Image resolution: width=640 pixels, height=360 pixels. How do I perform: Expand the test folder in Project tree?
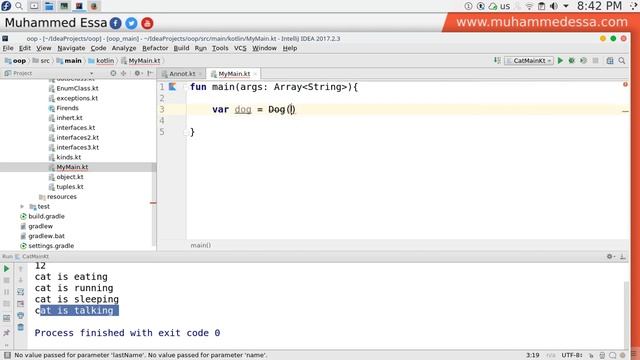click(22, 207)
